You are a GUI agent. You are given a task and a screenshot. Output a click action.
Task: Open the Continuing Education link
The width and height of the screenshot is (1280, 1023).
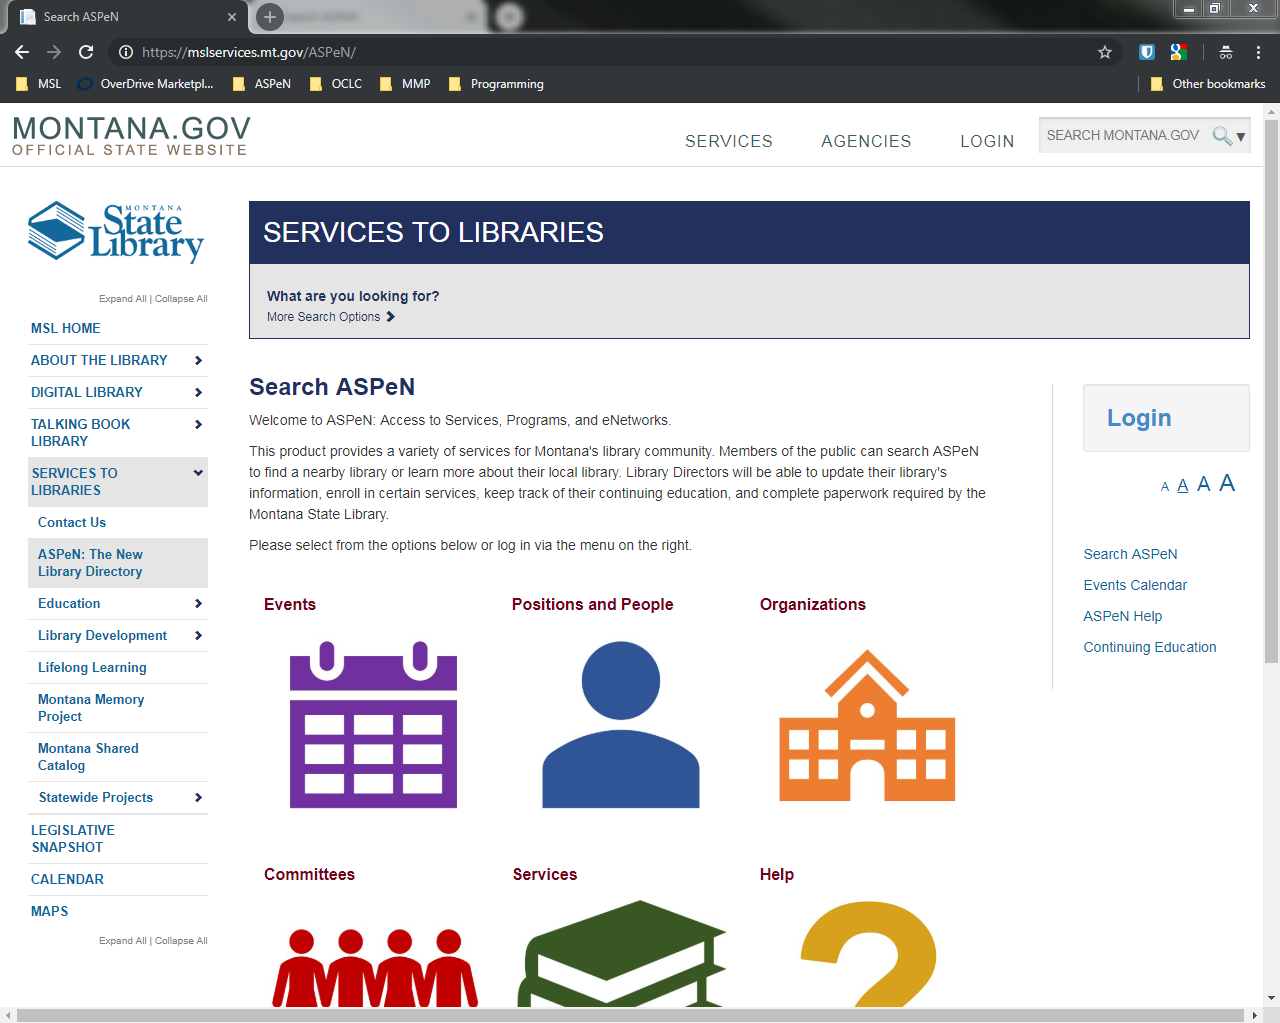point(1150,647)
